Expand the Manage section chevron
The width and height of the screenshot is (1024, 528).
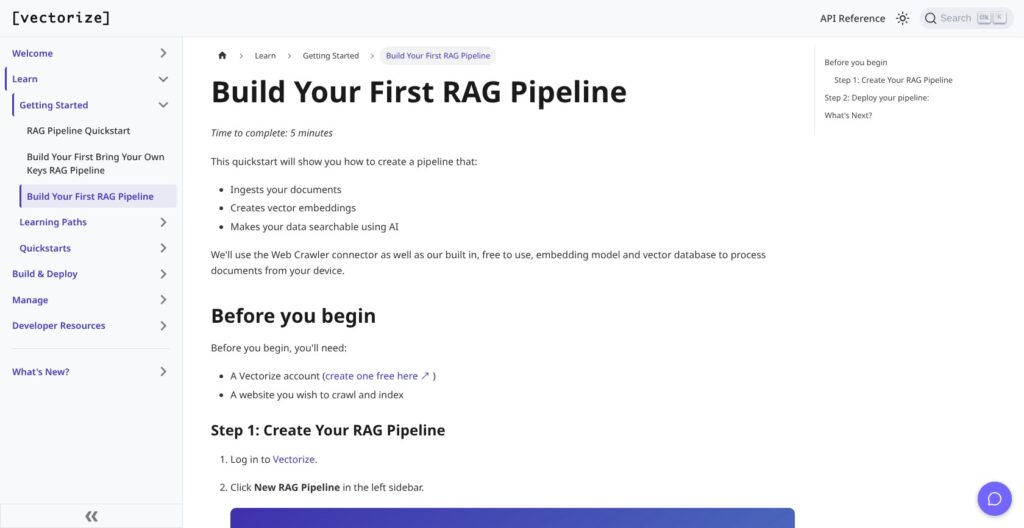tap(163, 300)
